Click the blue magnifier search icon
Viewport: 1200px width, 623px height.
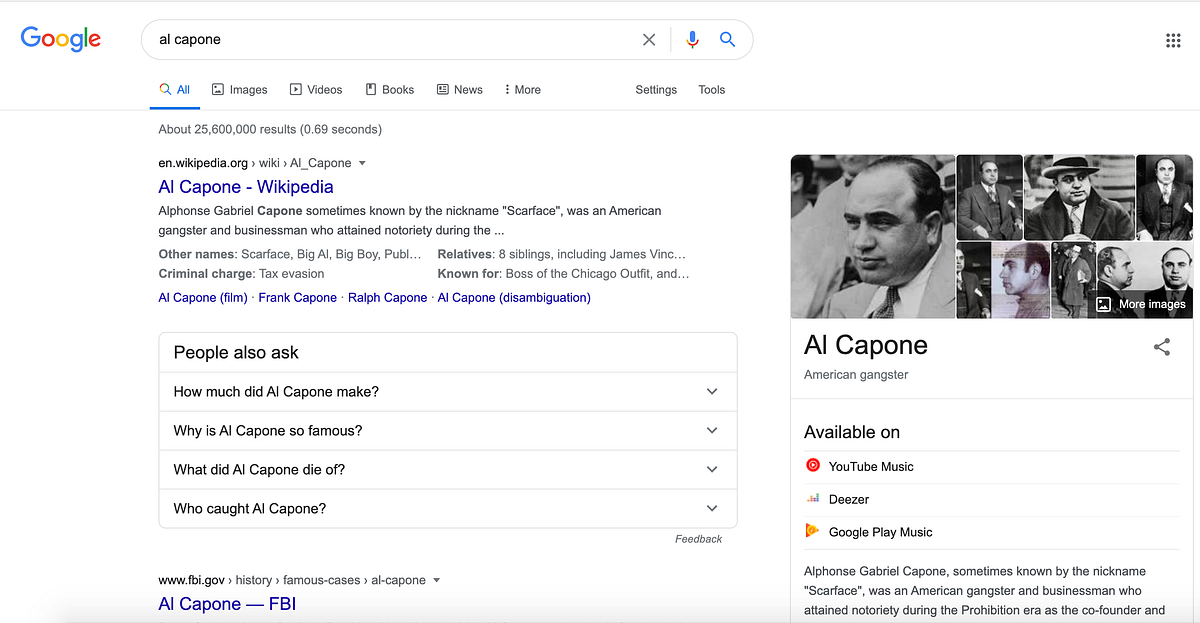click(x=728, y=40)
